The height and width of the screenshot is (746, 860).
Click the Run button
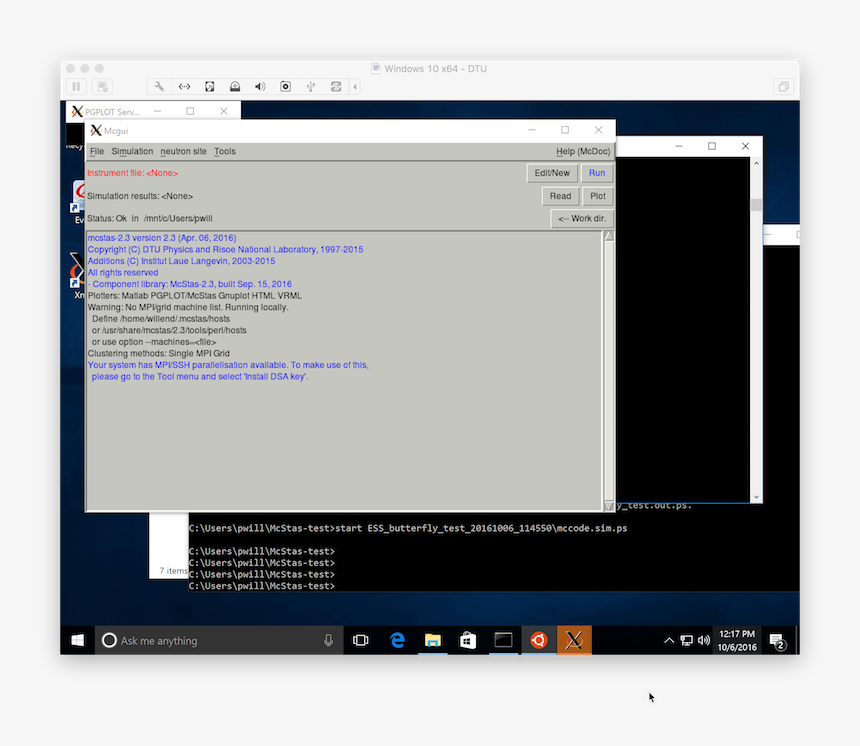click(x=597, y=173)
